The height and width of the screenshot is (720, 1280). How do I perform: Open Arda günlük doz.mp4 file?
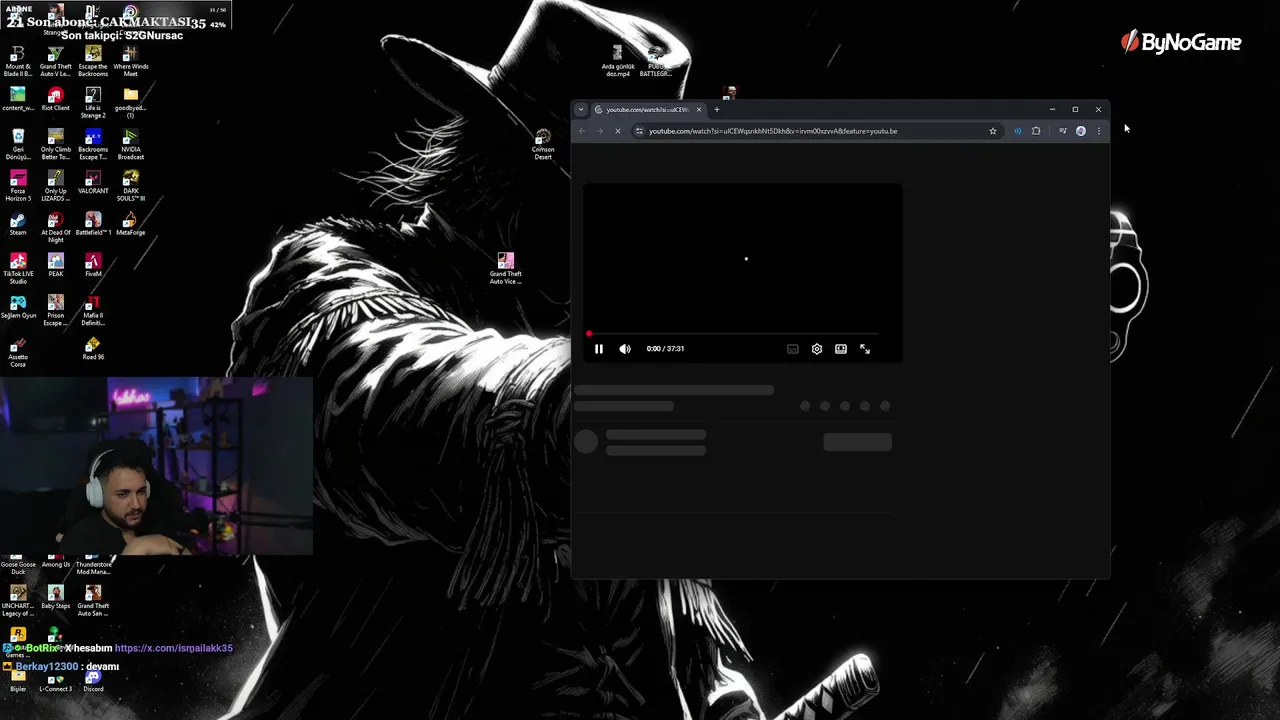(617, 60)
